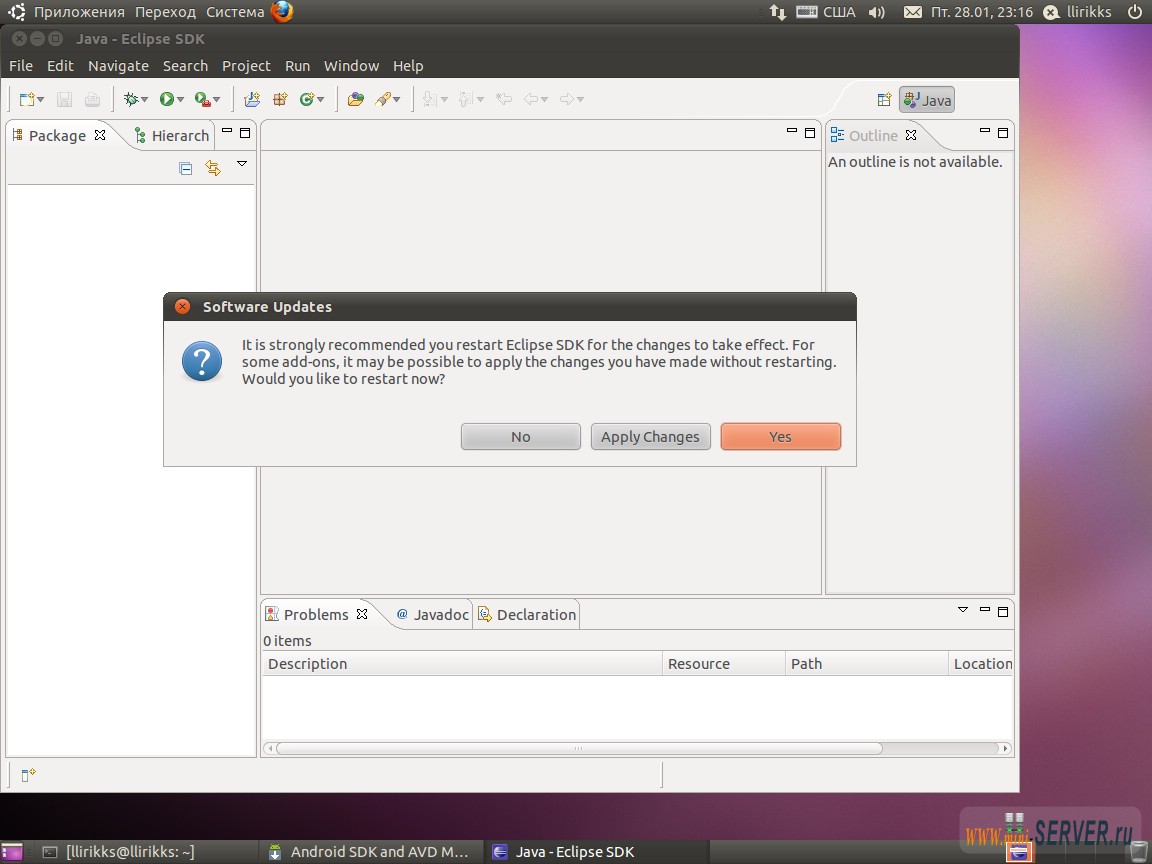Click the fast view icon in status bar

(28, 775)
